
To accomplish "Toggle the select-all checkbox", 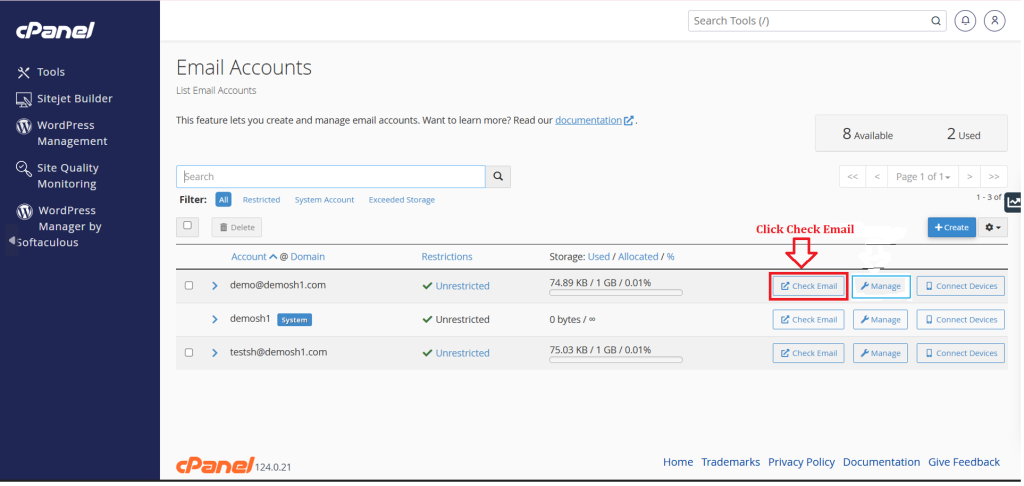I will point(187,225).
